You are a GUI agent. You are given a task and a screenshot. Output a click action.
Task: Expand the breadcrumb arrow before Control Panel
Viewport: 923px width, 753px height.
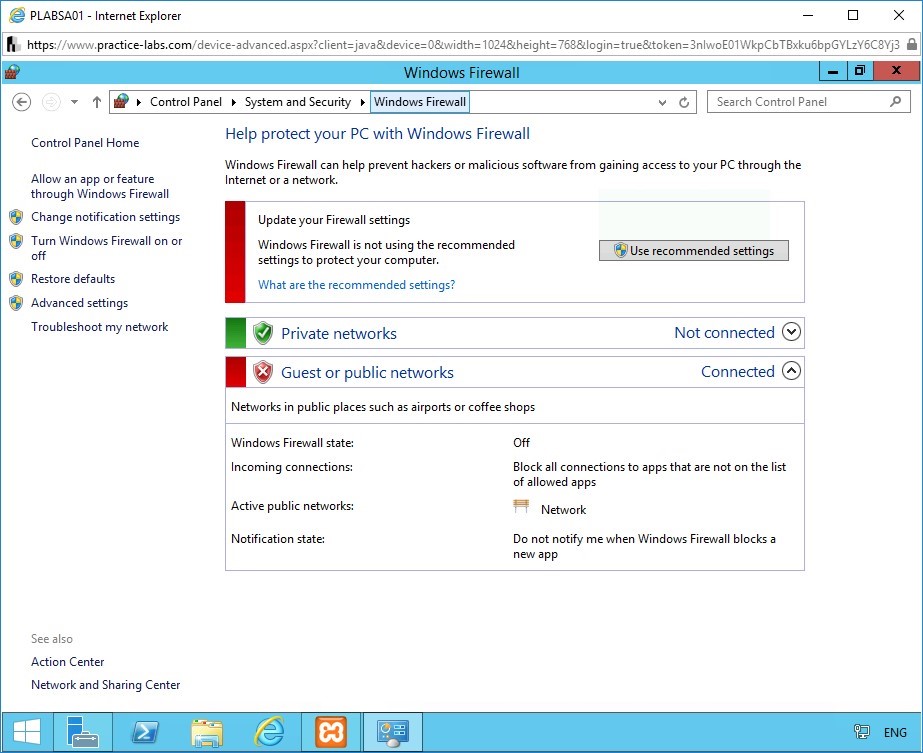[139, 102]
